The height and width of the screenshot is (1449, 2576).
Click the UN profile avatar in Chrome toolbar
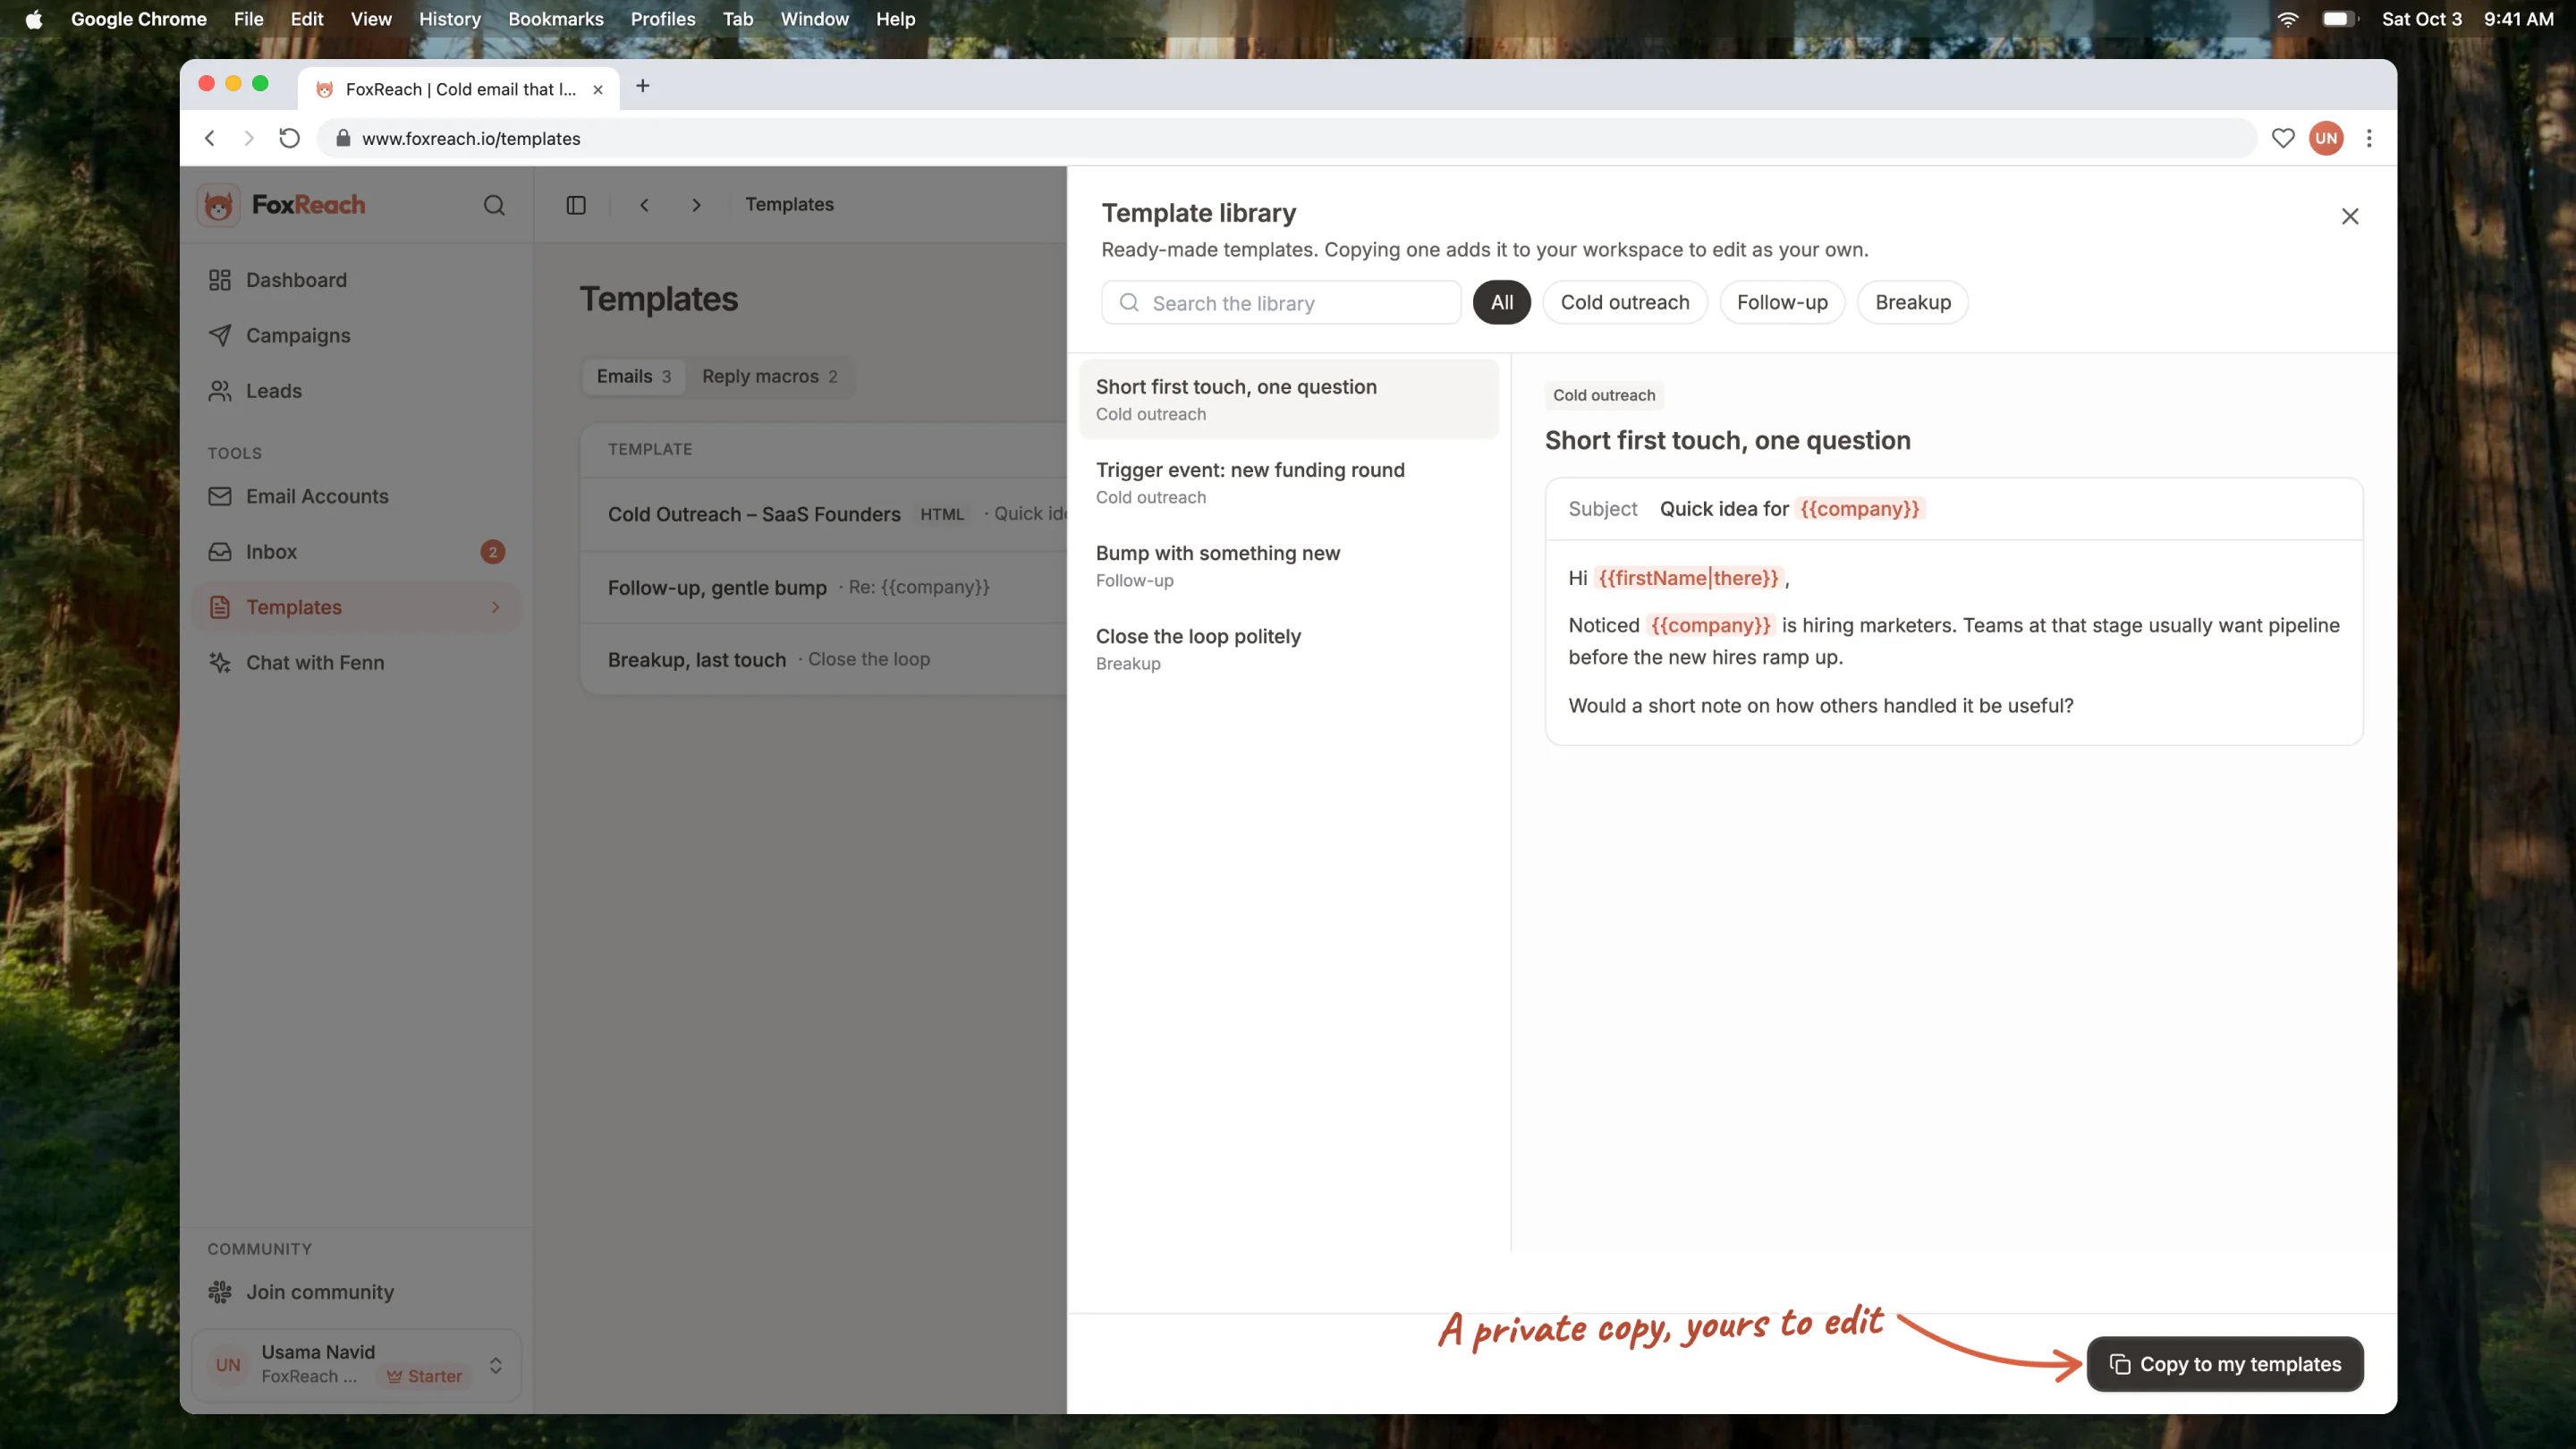2326,138
